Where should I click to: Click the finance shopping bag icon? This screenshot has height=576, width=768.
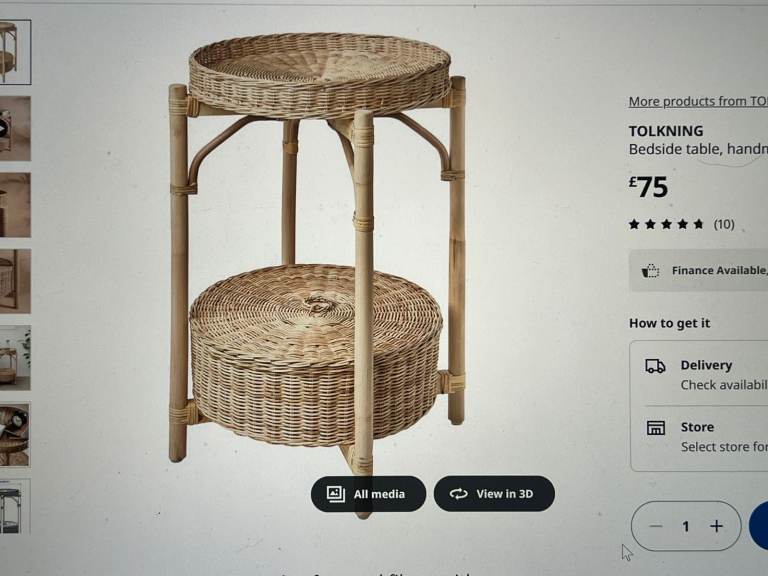click(651, 271)
